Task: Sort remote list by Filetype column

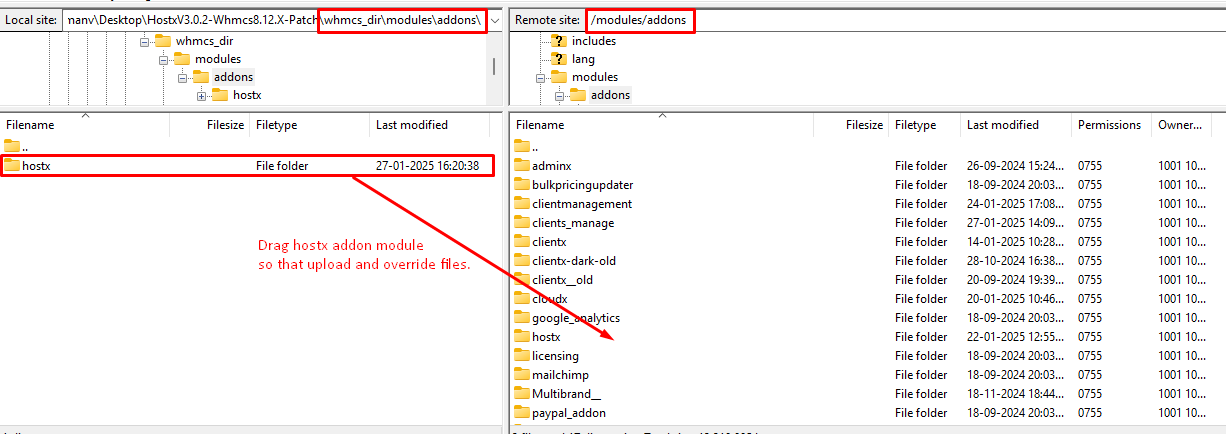Action: pos(915,125)
